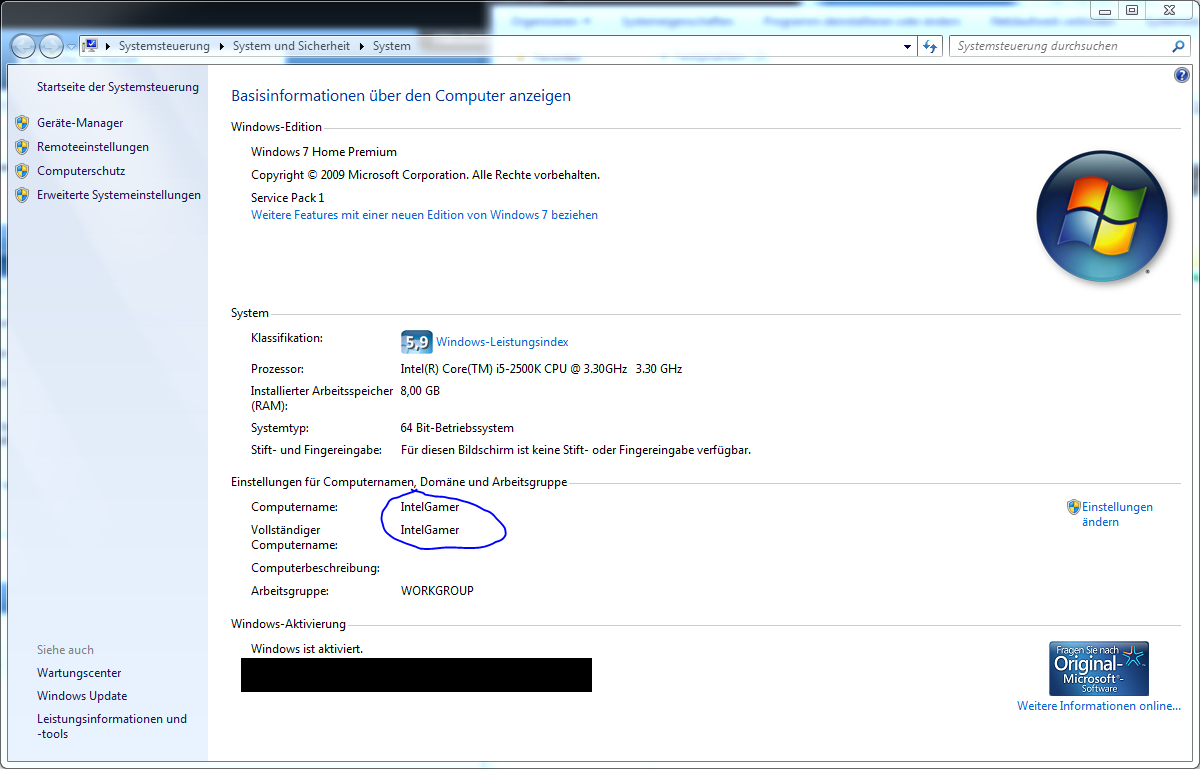This screenshot has height=769, width=1200.
Task: Click shield icon beside Computerschutz
Action: (x=22, y=171)
